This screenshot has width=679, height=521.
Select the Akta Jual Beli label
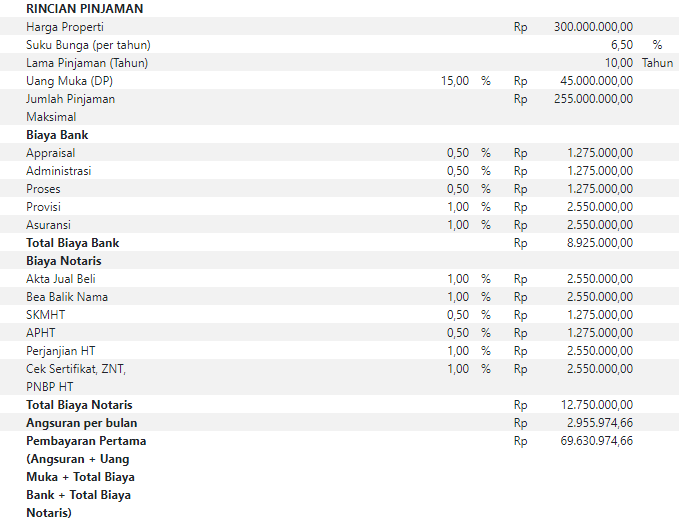[x=61, y=279]
